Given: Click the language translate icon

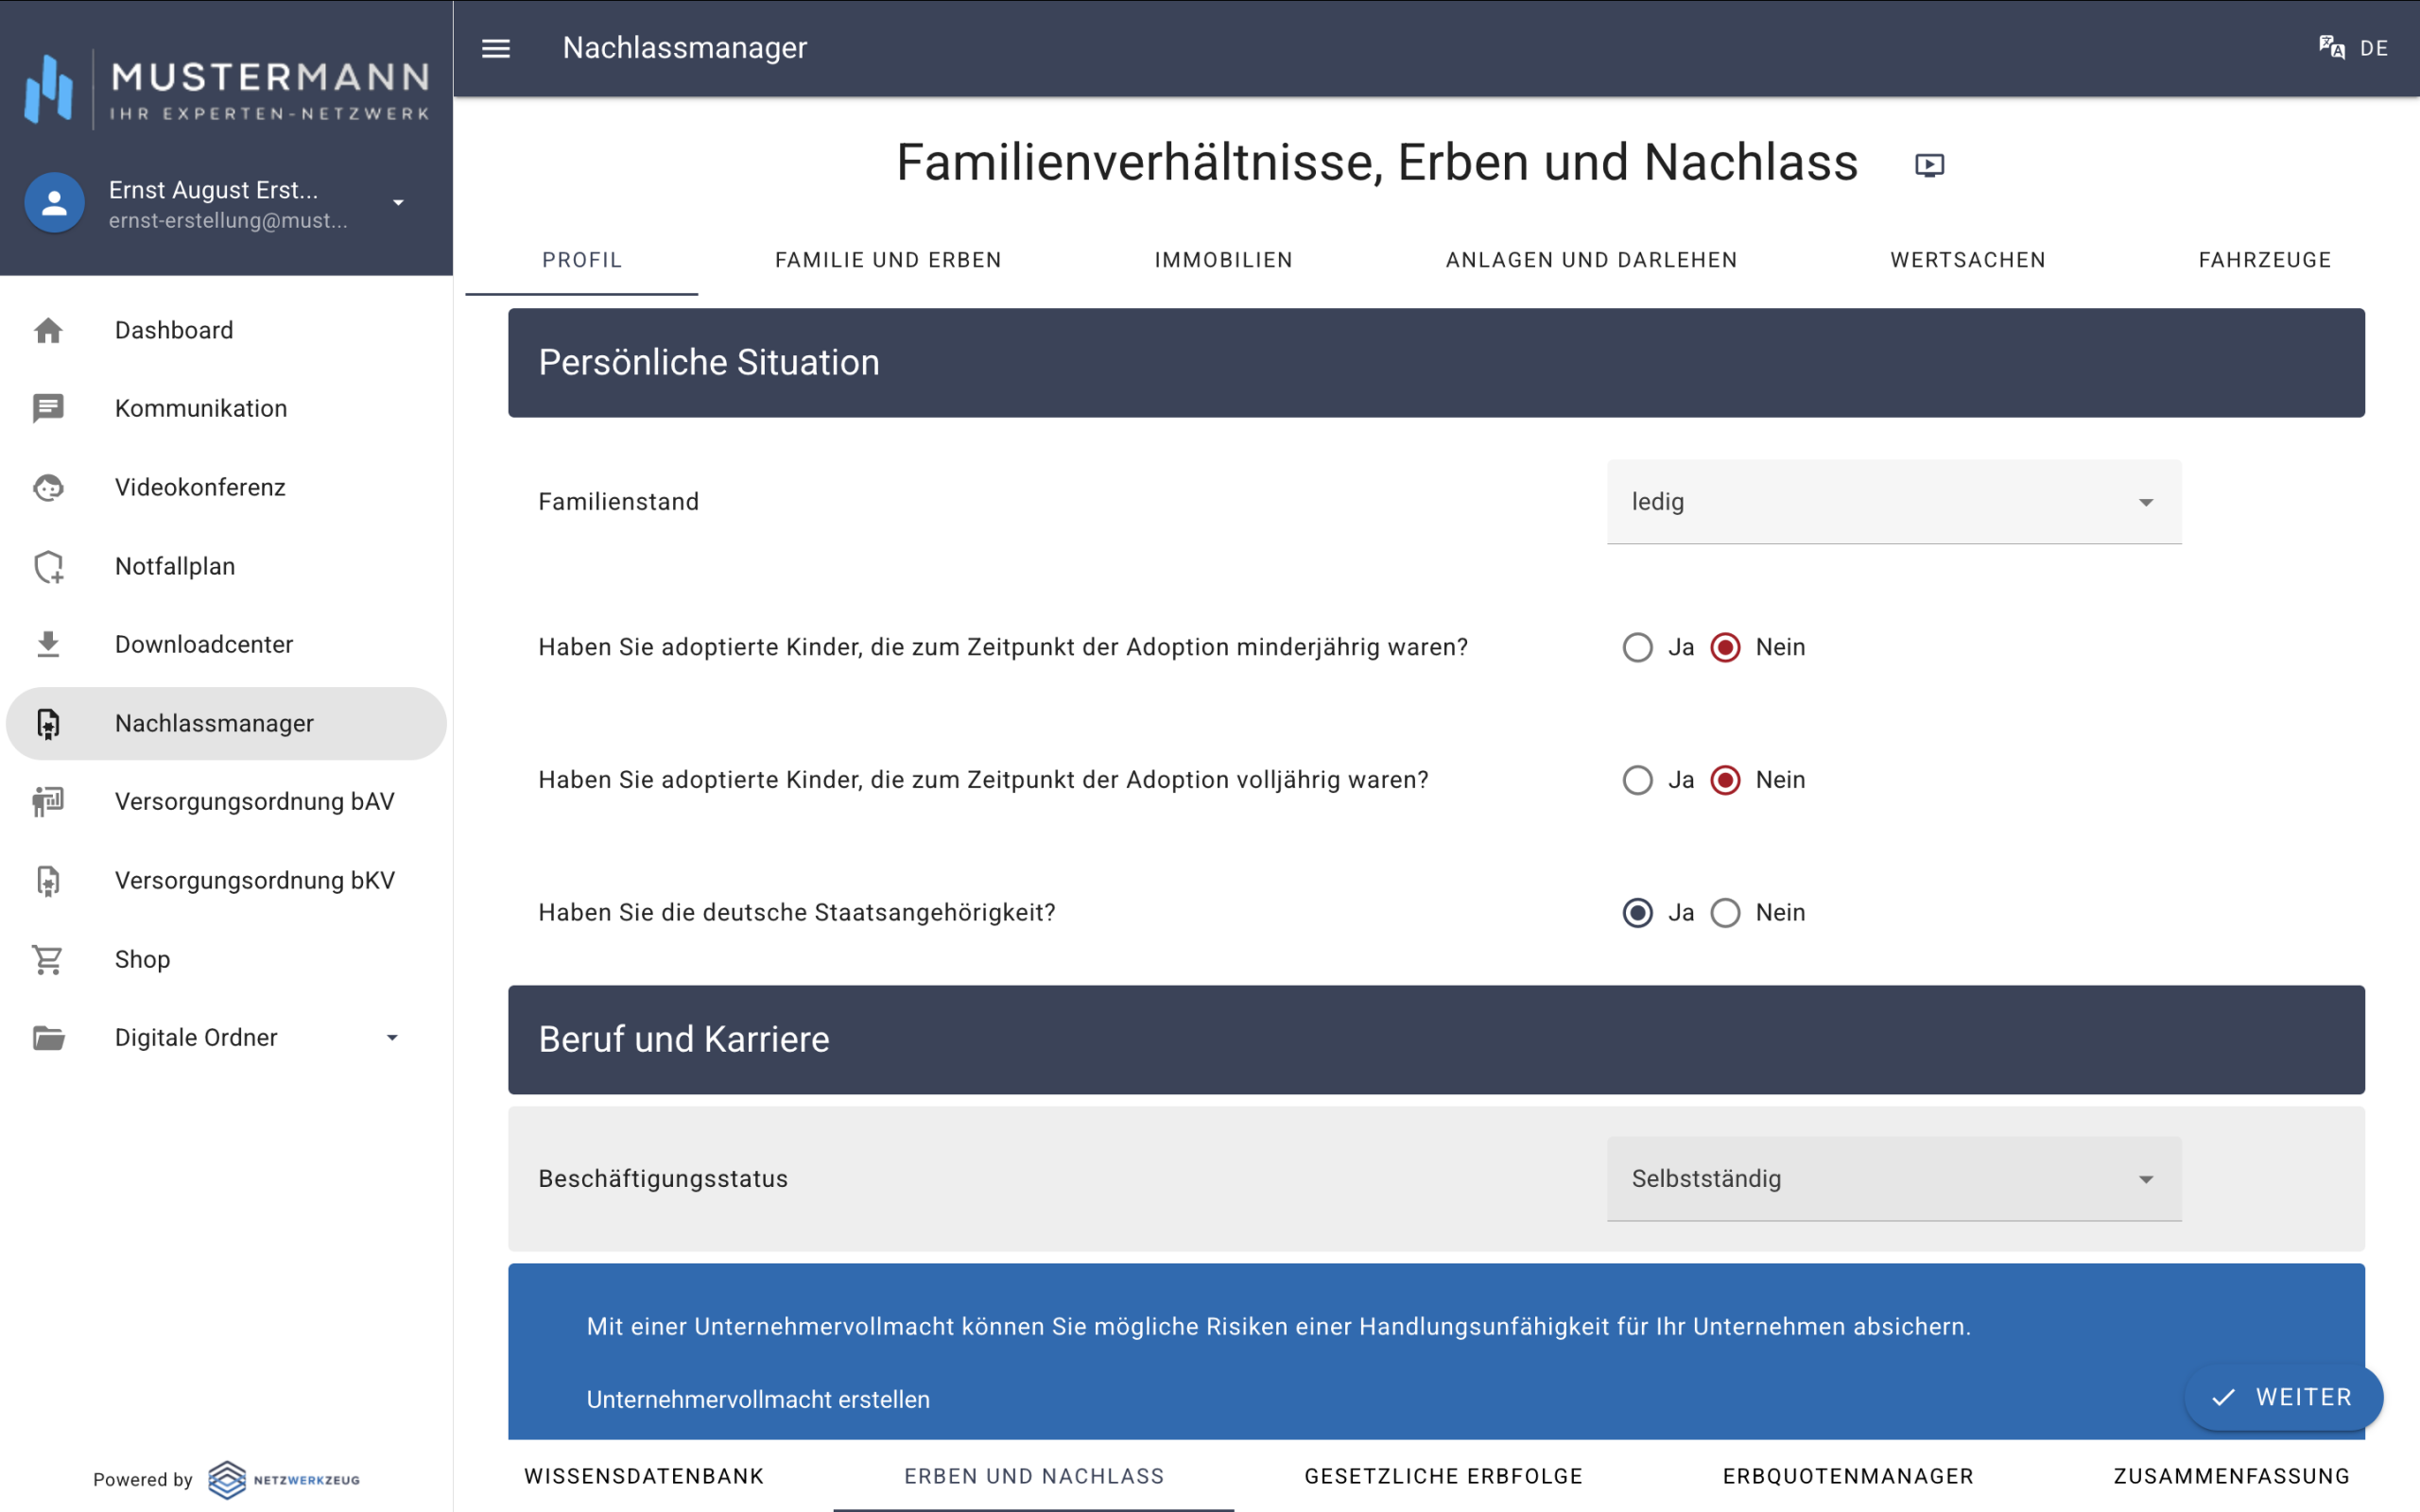Looking at the screenshot, I should 2331,48.
